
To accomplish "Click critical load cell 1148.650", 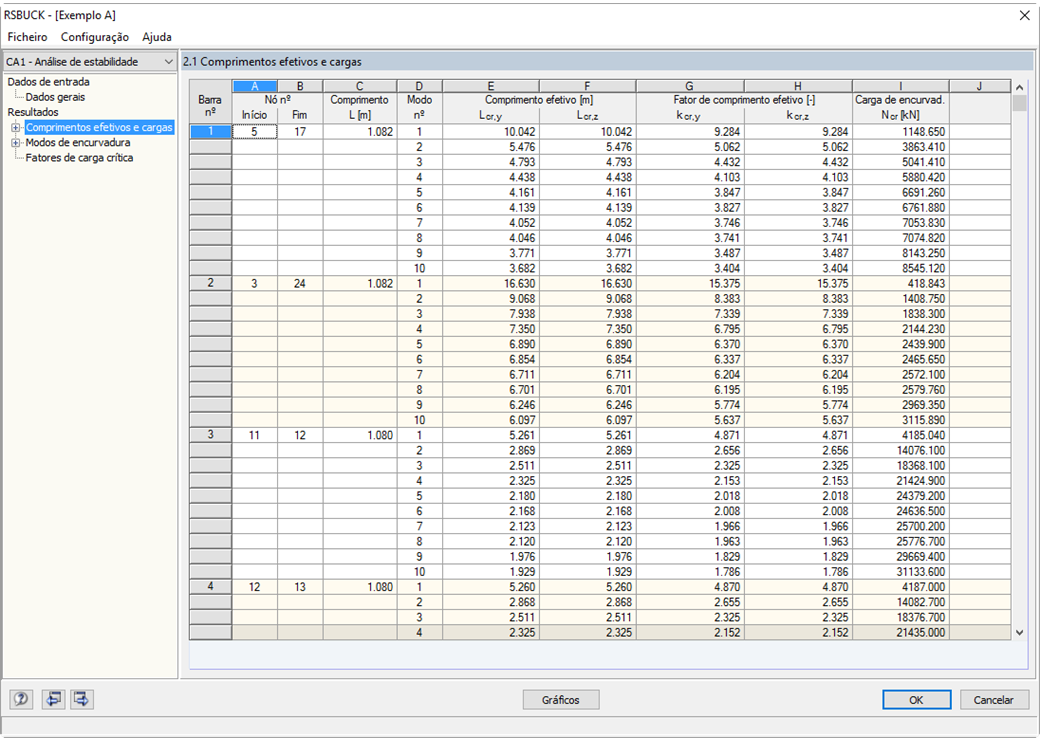I will 901,132.
